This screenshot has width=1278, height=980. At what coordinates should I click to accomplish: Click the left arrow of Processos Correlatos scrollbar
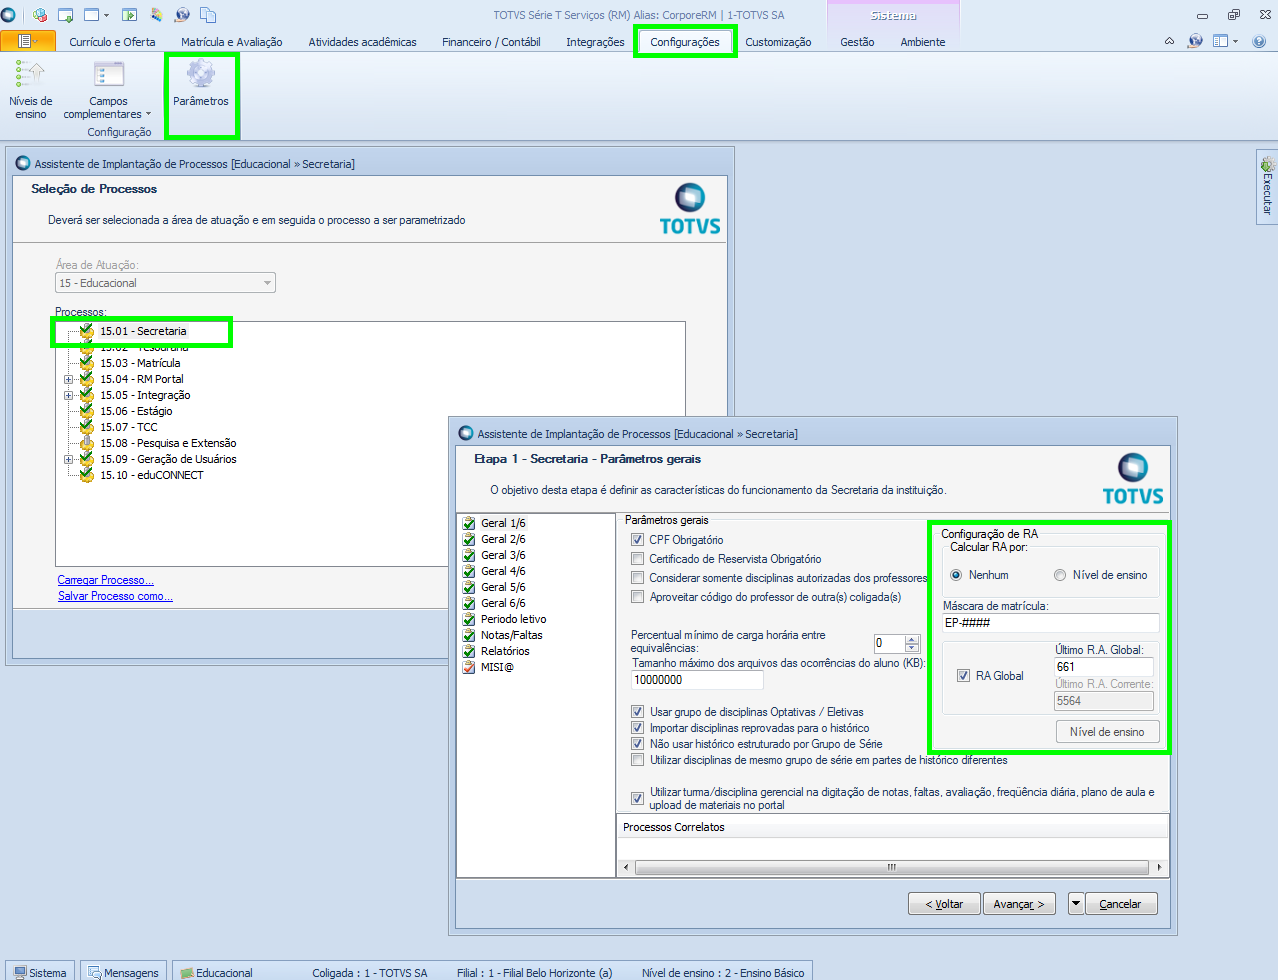pos(626,867)
